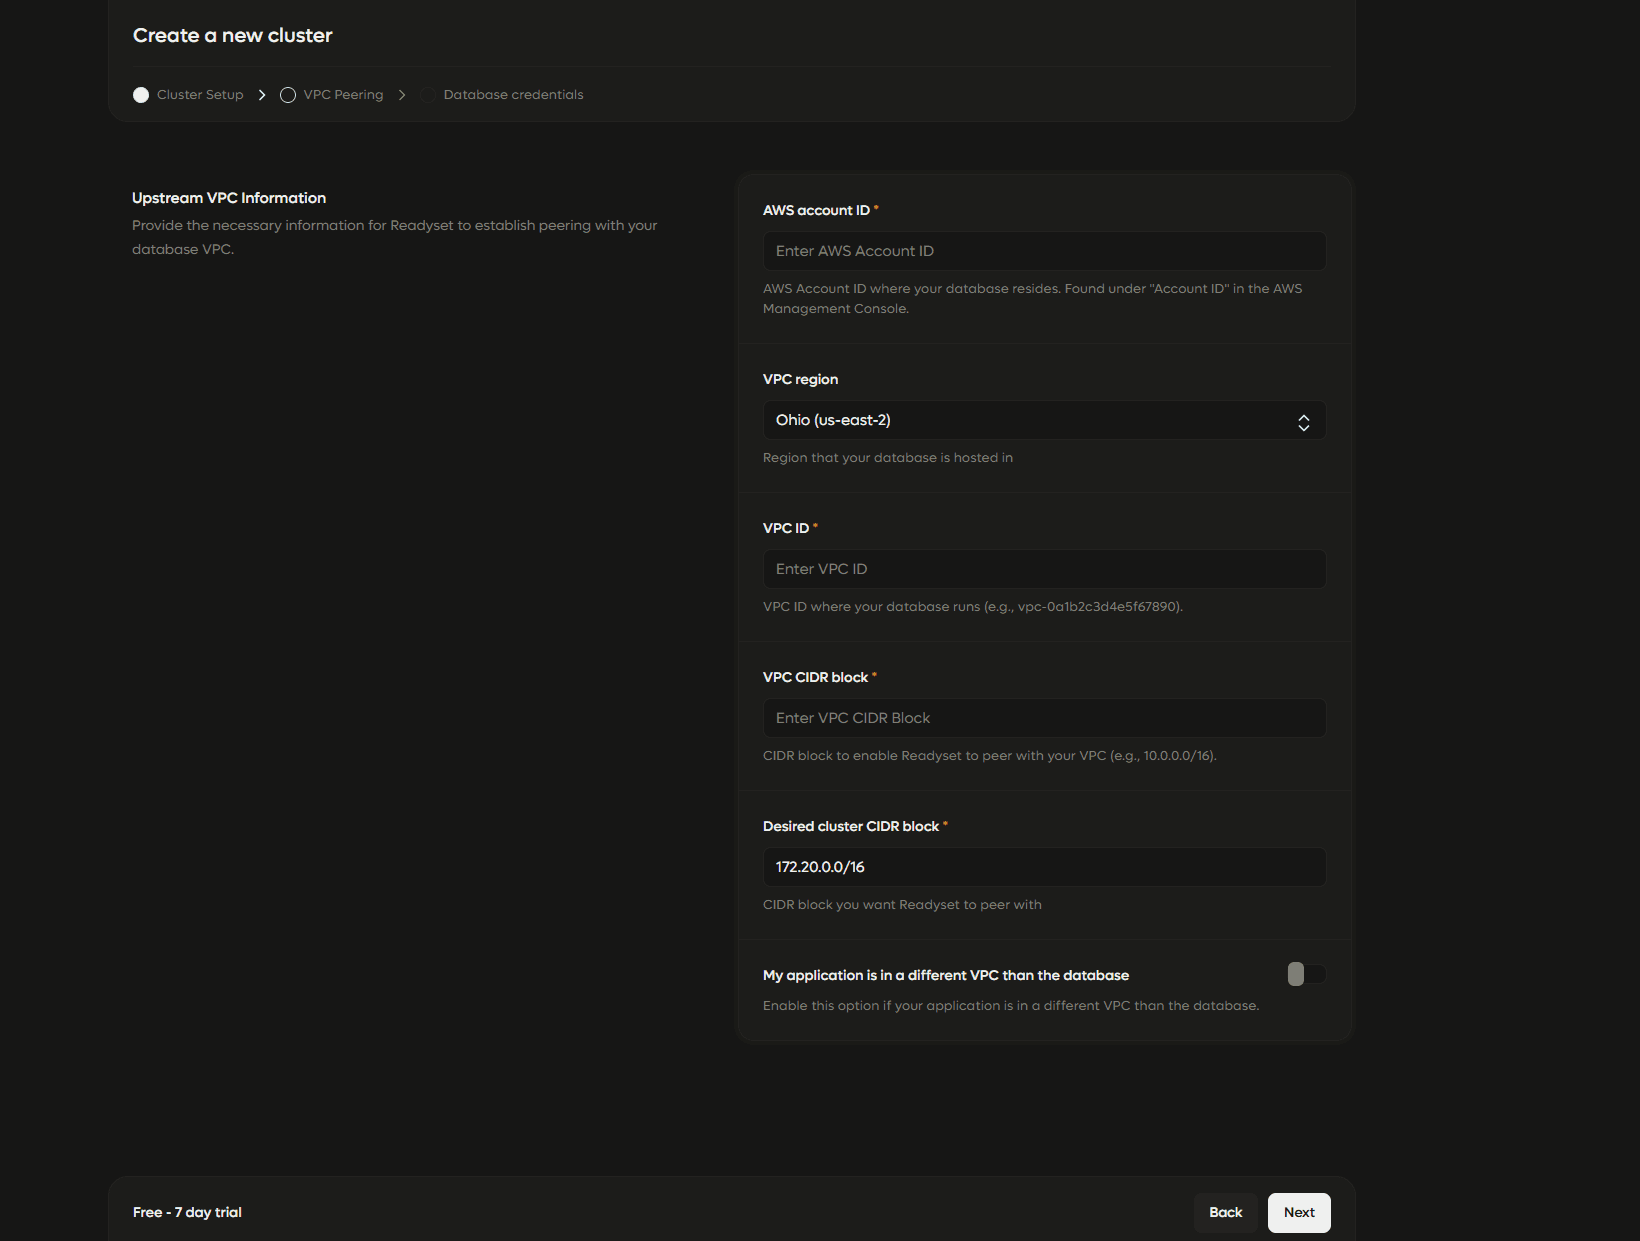
Task: Click the Back button
Action: click(x=1225, y=1212)
